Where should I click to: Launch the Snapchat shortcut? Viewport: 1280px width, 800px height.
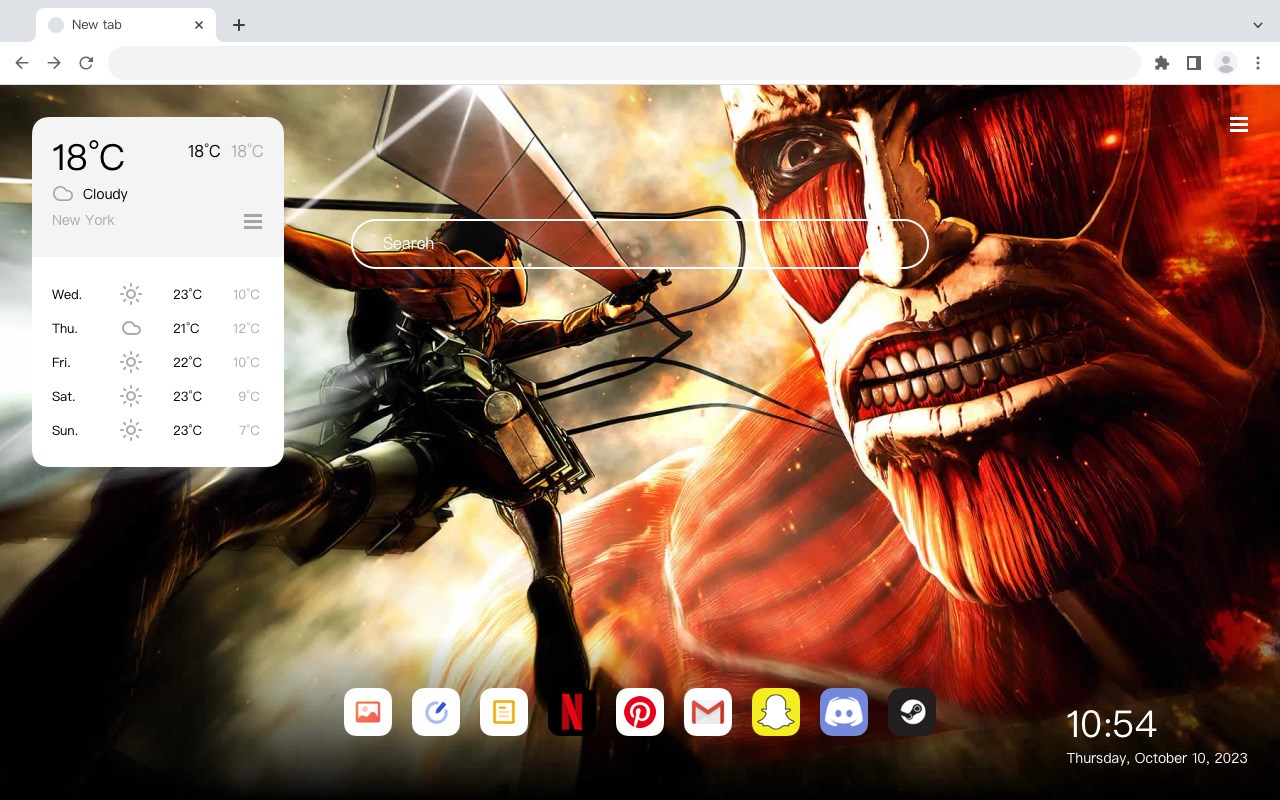pos(776,712)
